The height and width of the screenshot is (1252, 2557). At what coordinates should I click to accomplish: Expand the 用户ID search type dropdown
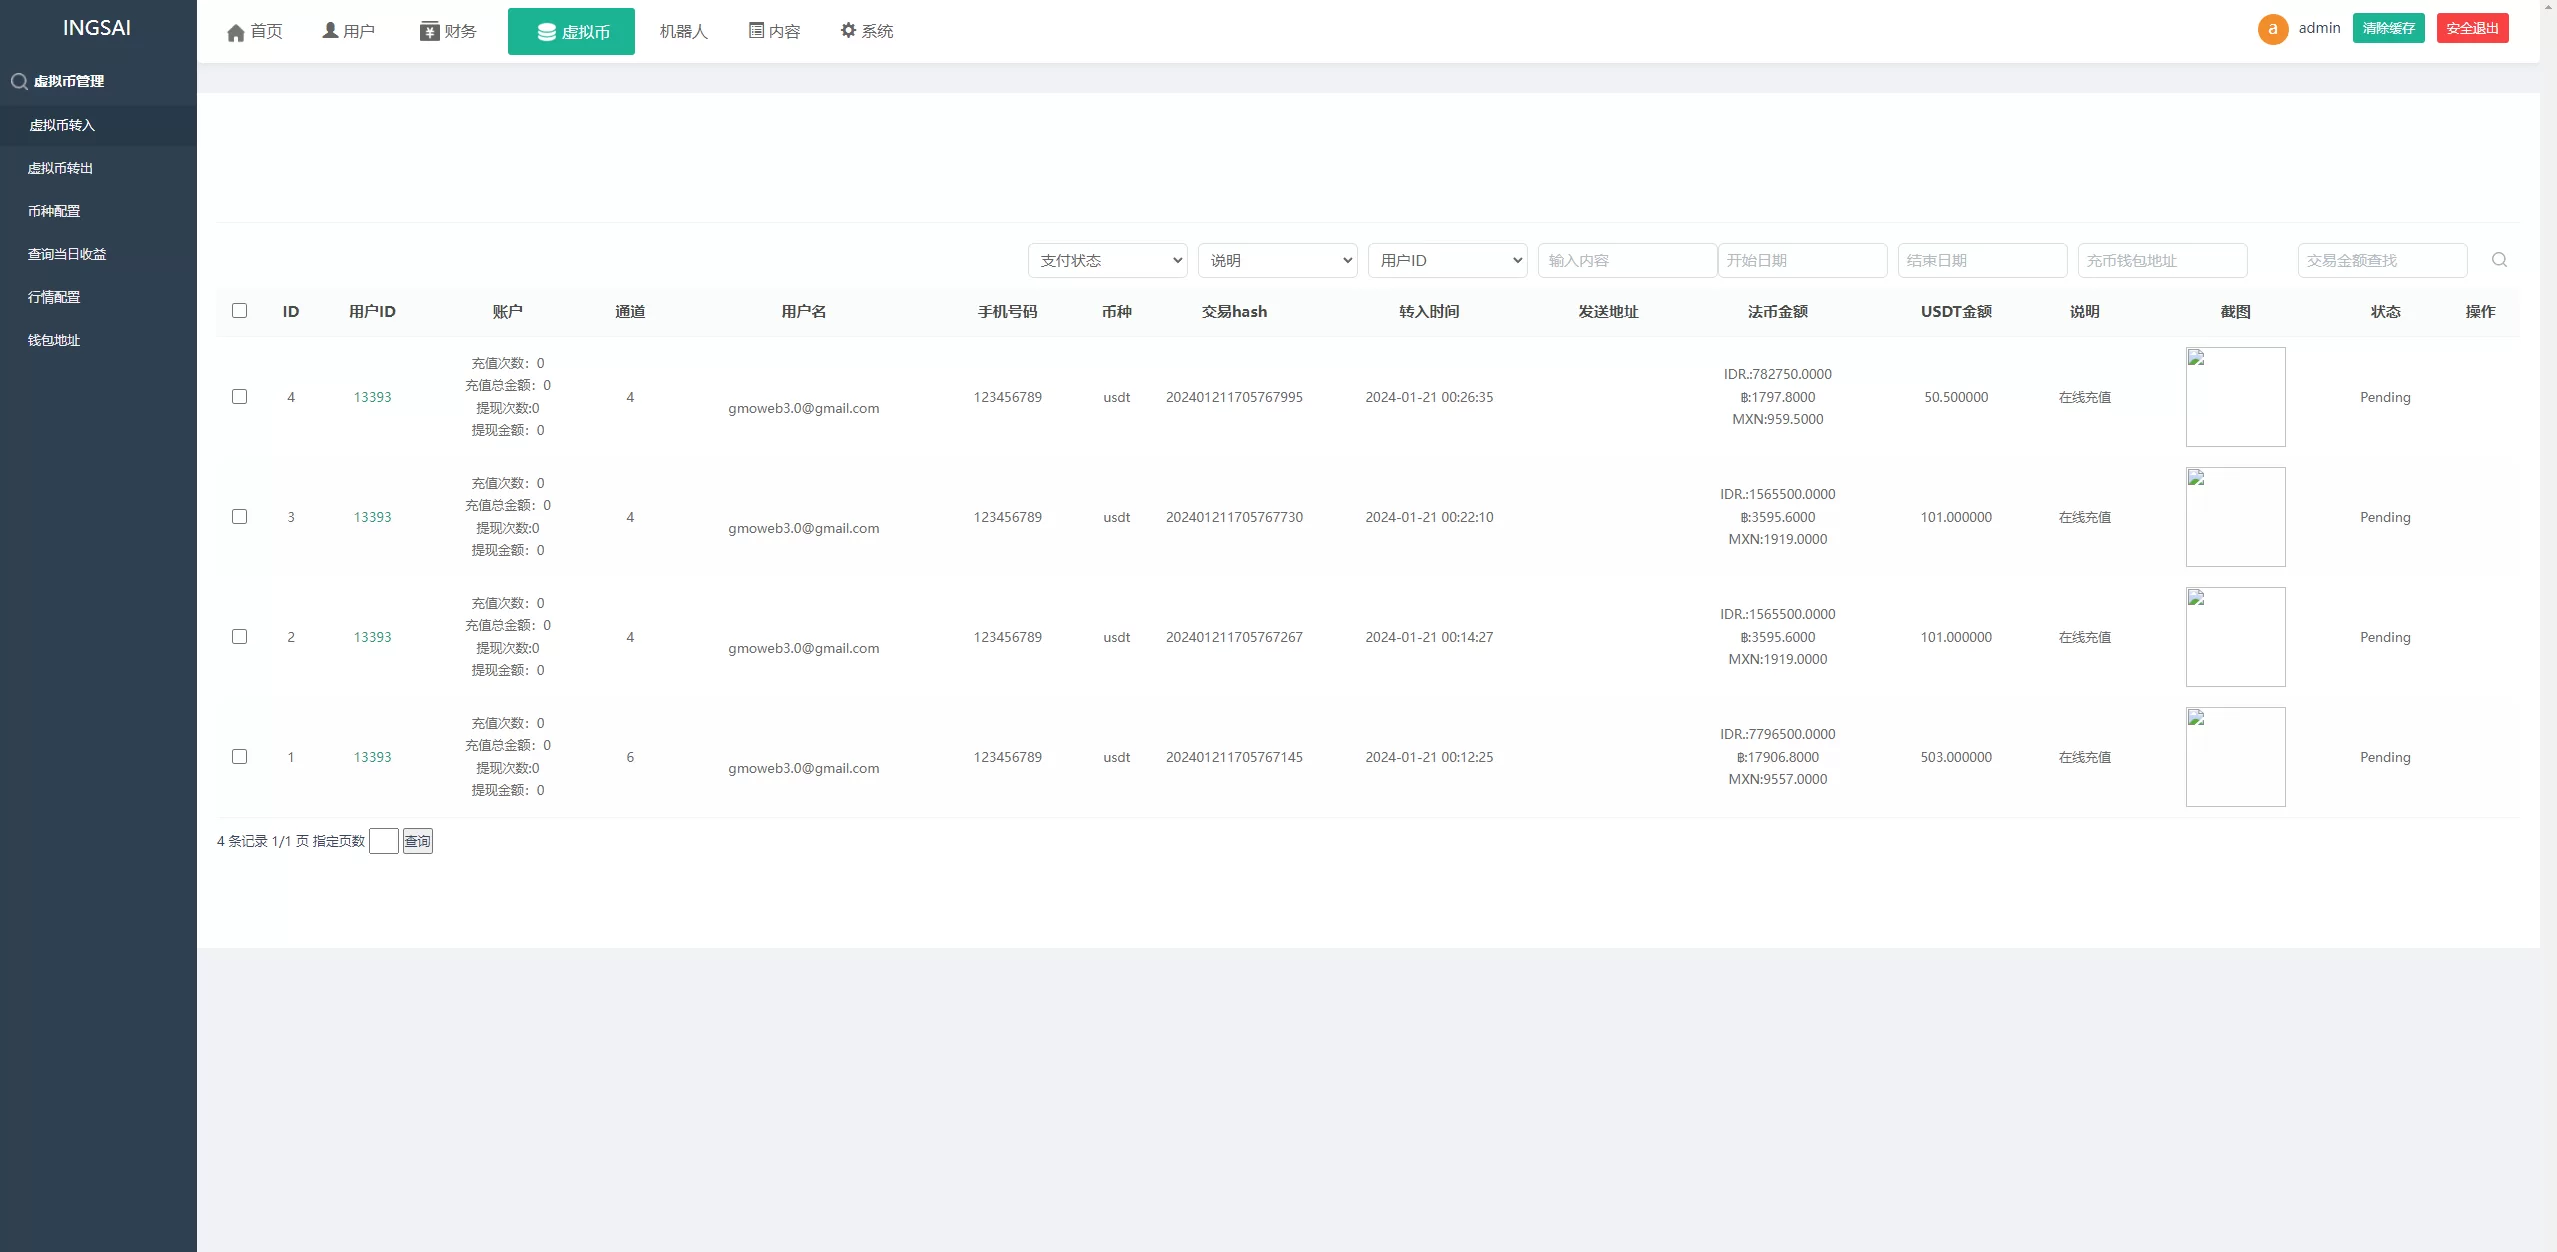1447,260
